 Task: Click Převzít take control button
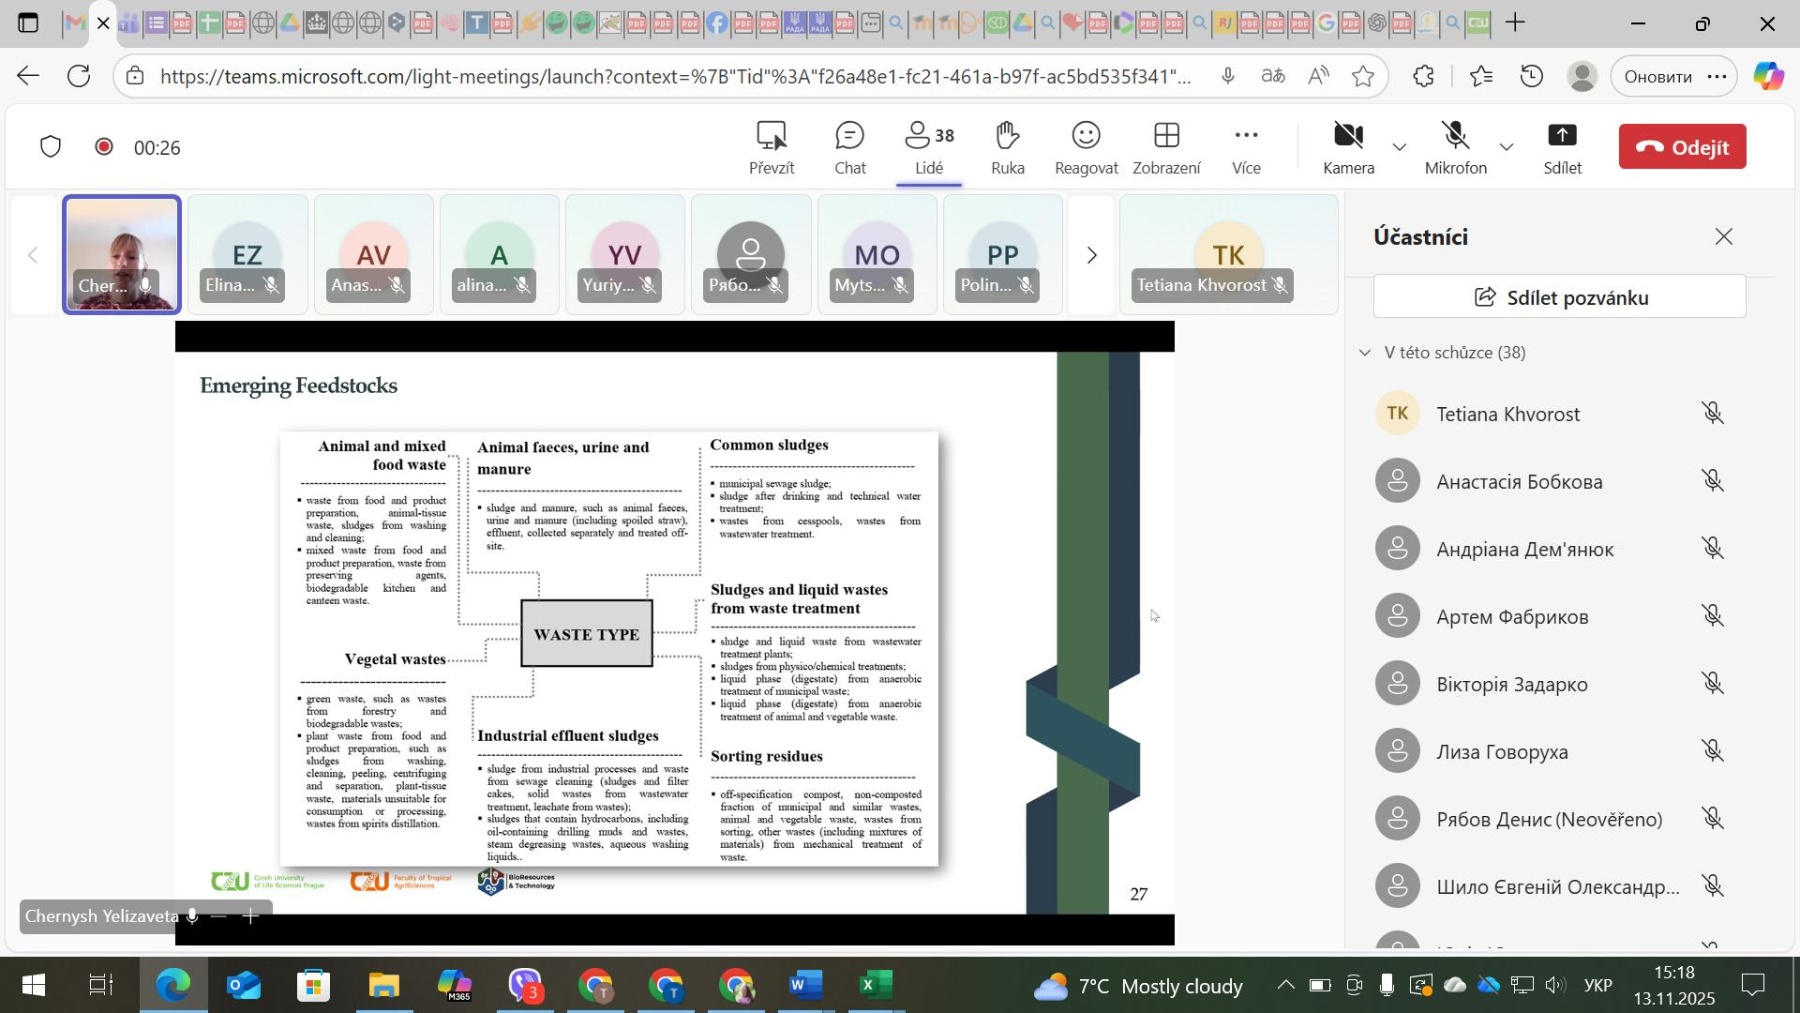coord(771,148)
